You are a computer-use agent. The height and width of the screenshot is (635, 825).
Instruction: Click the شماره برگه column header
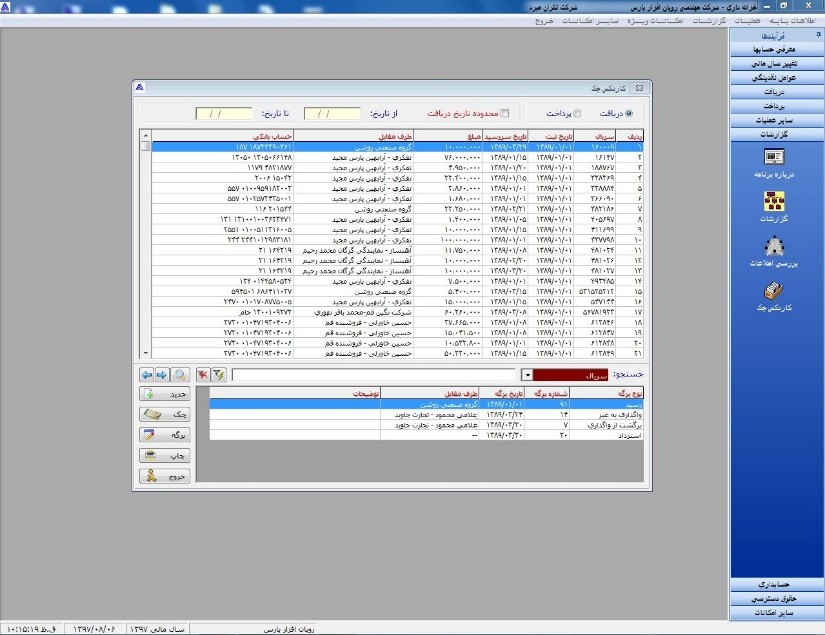(x=547, y=394)
